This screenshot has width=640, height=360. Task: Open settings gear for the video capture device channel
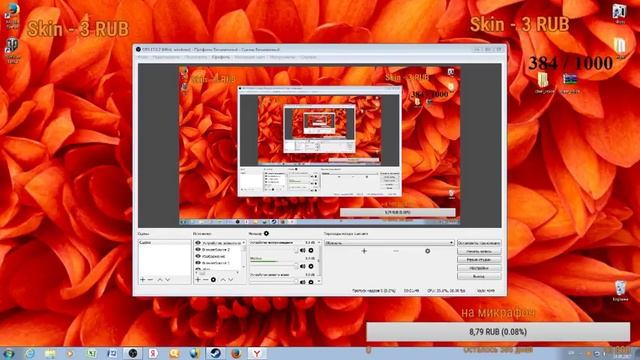coord(311,282)
